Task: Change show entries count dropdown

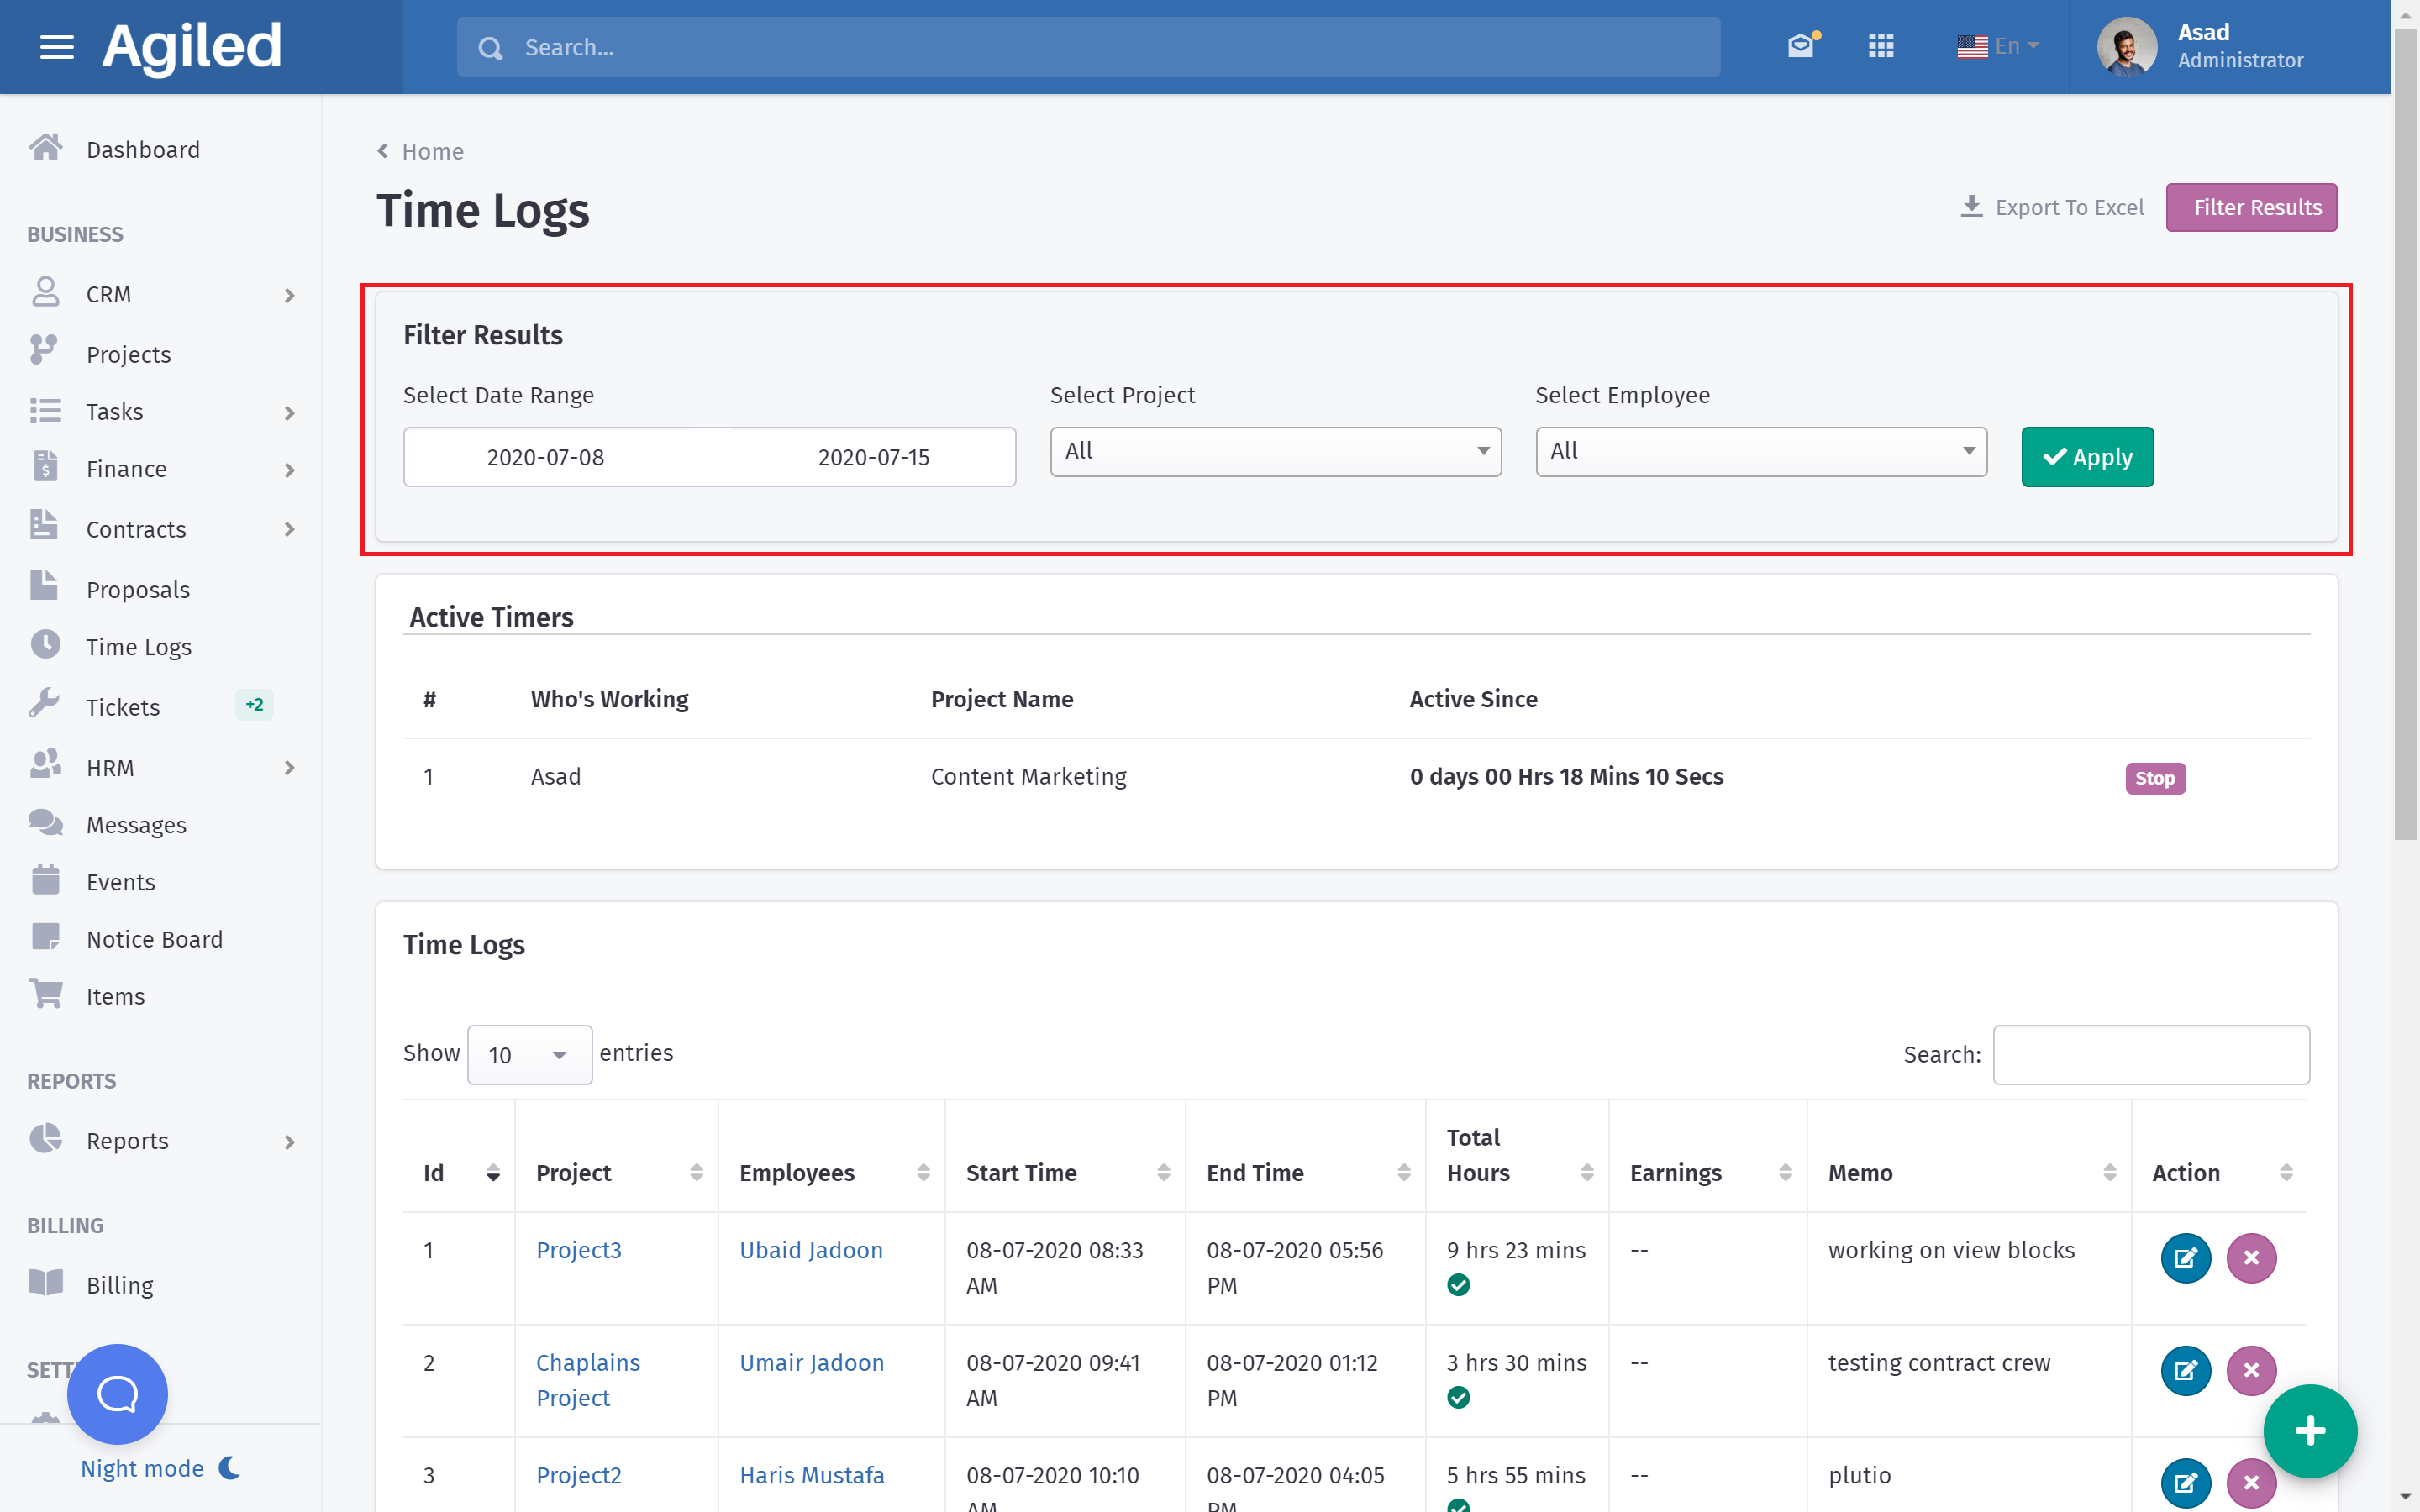Action: (x=529, y=1055)
